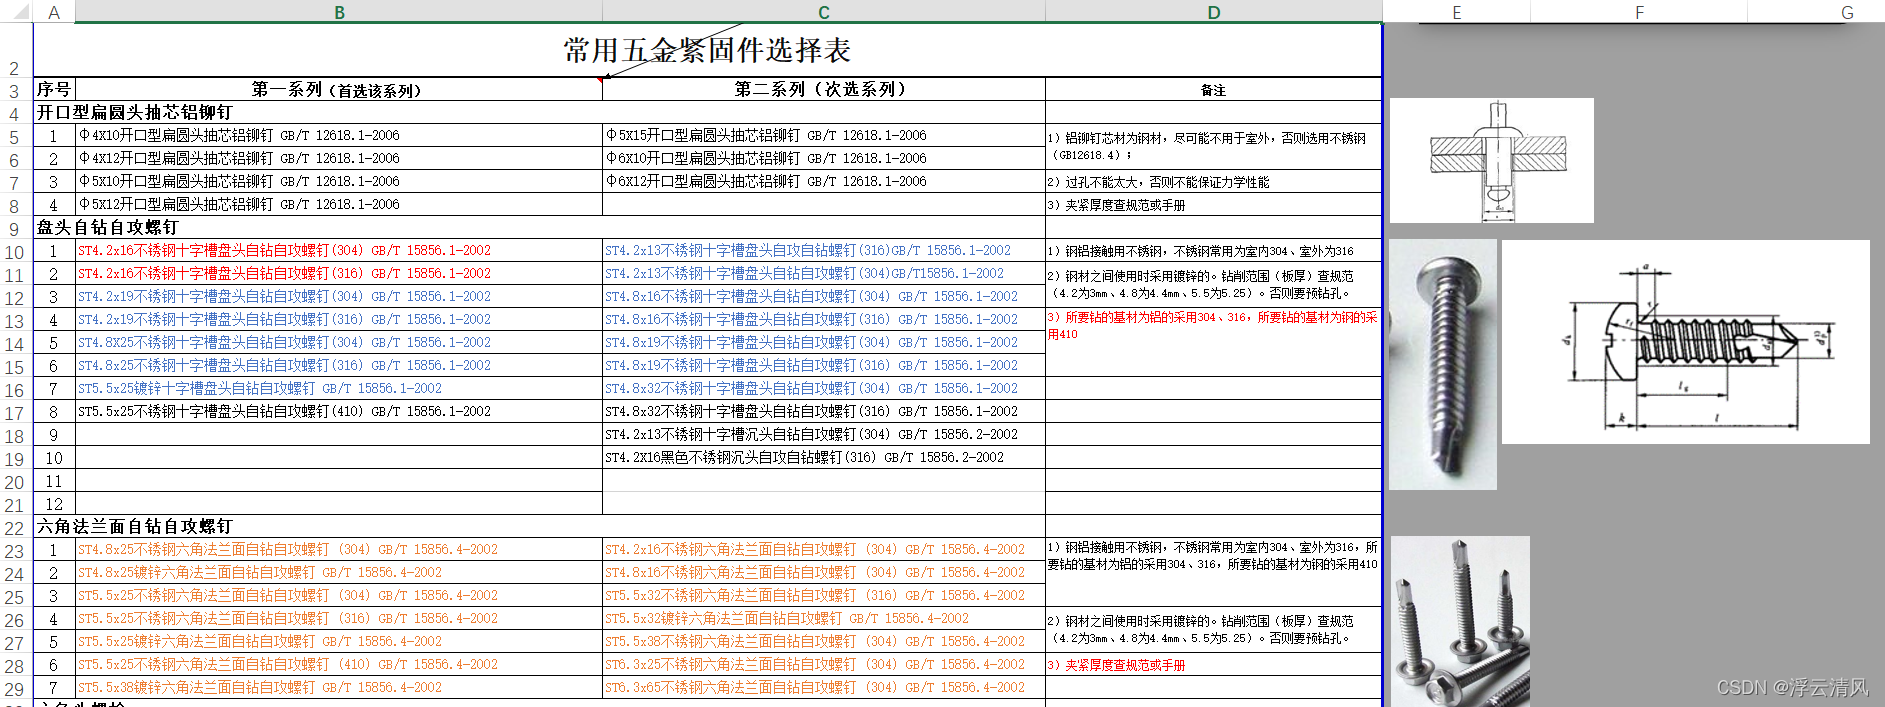The height and width of the screenshot is (707, 1885).
Task: Select cell Φ6X12开口型扁圆头抽芯铝铆钉
Action: [x=823, y=181]
